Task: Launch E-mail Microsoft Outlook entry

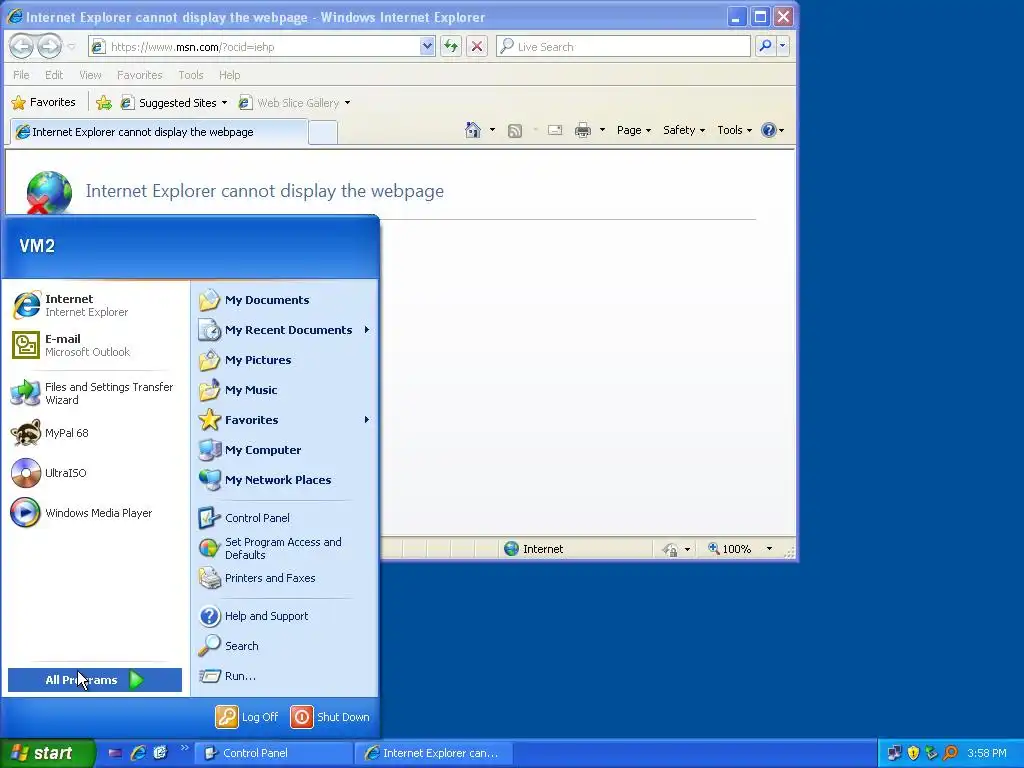Action: [x=95, y=345]
